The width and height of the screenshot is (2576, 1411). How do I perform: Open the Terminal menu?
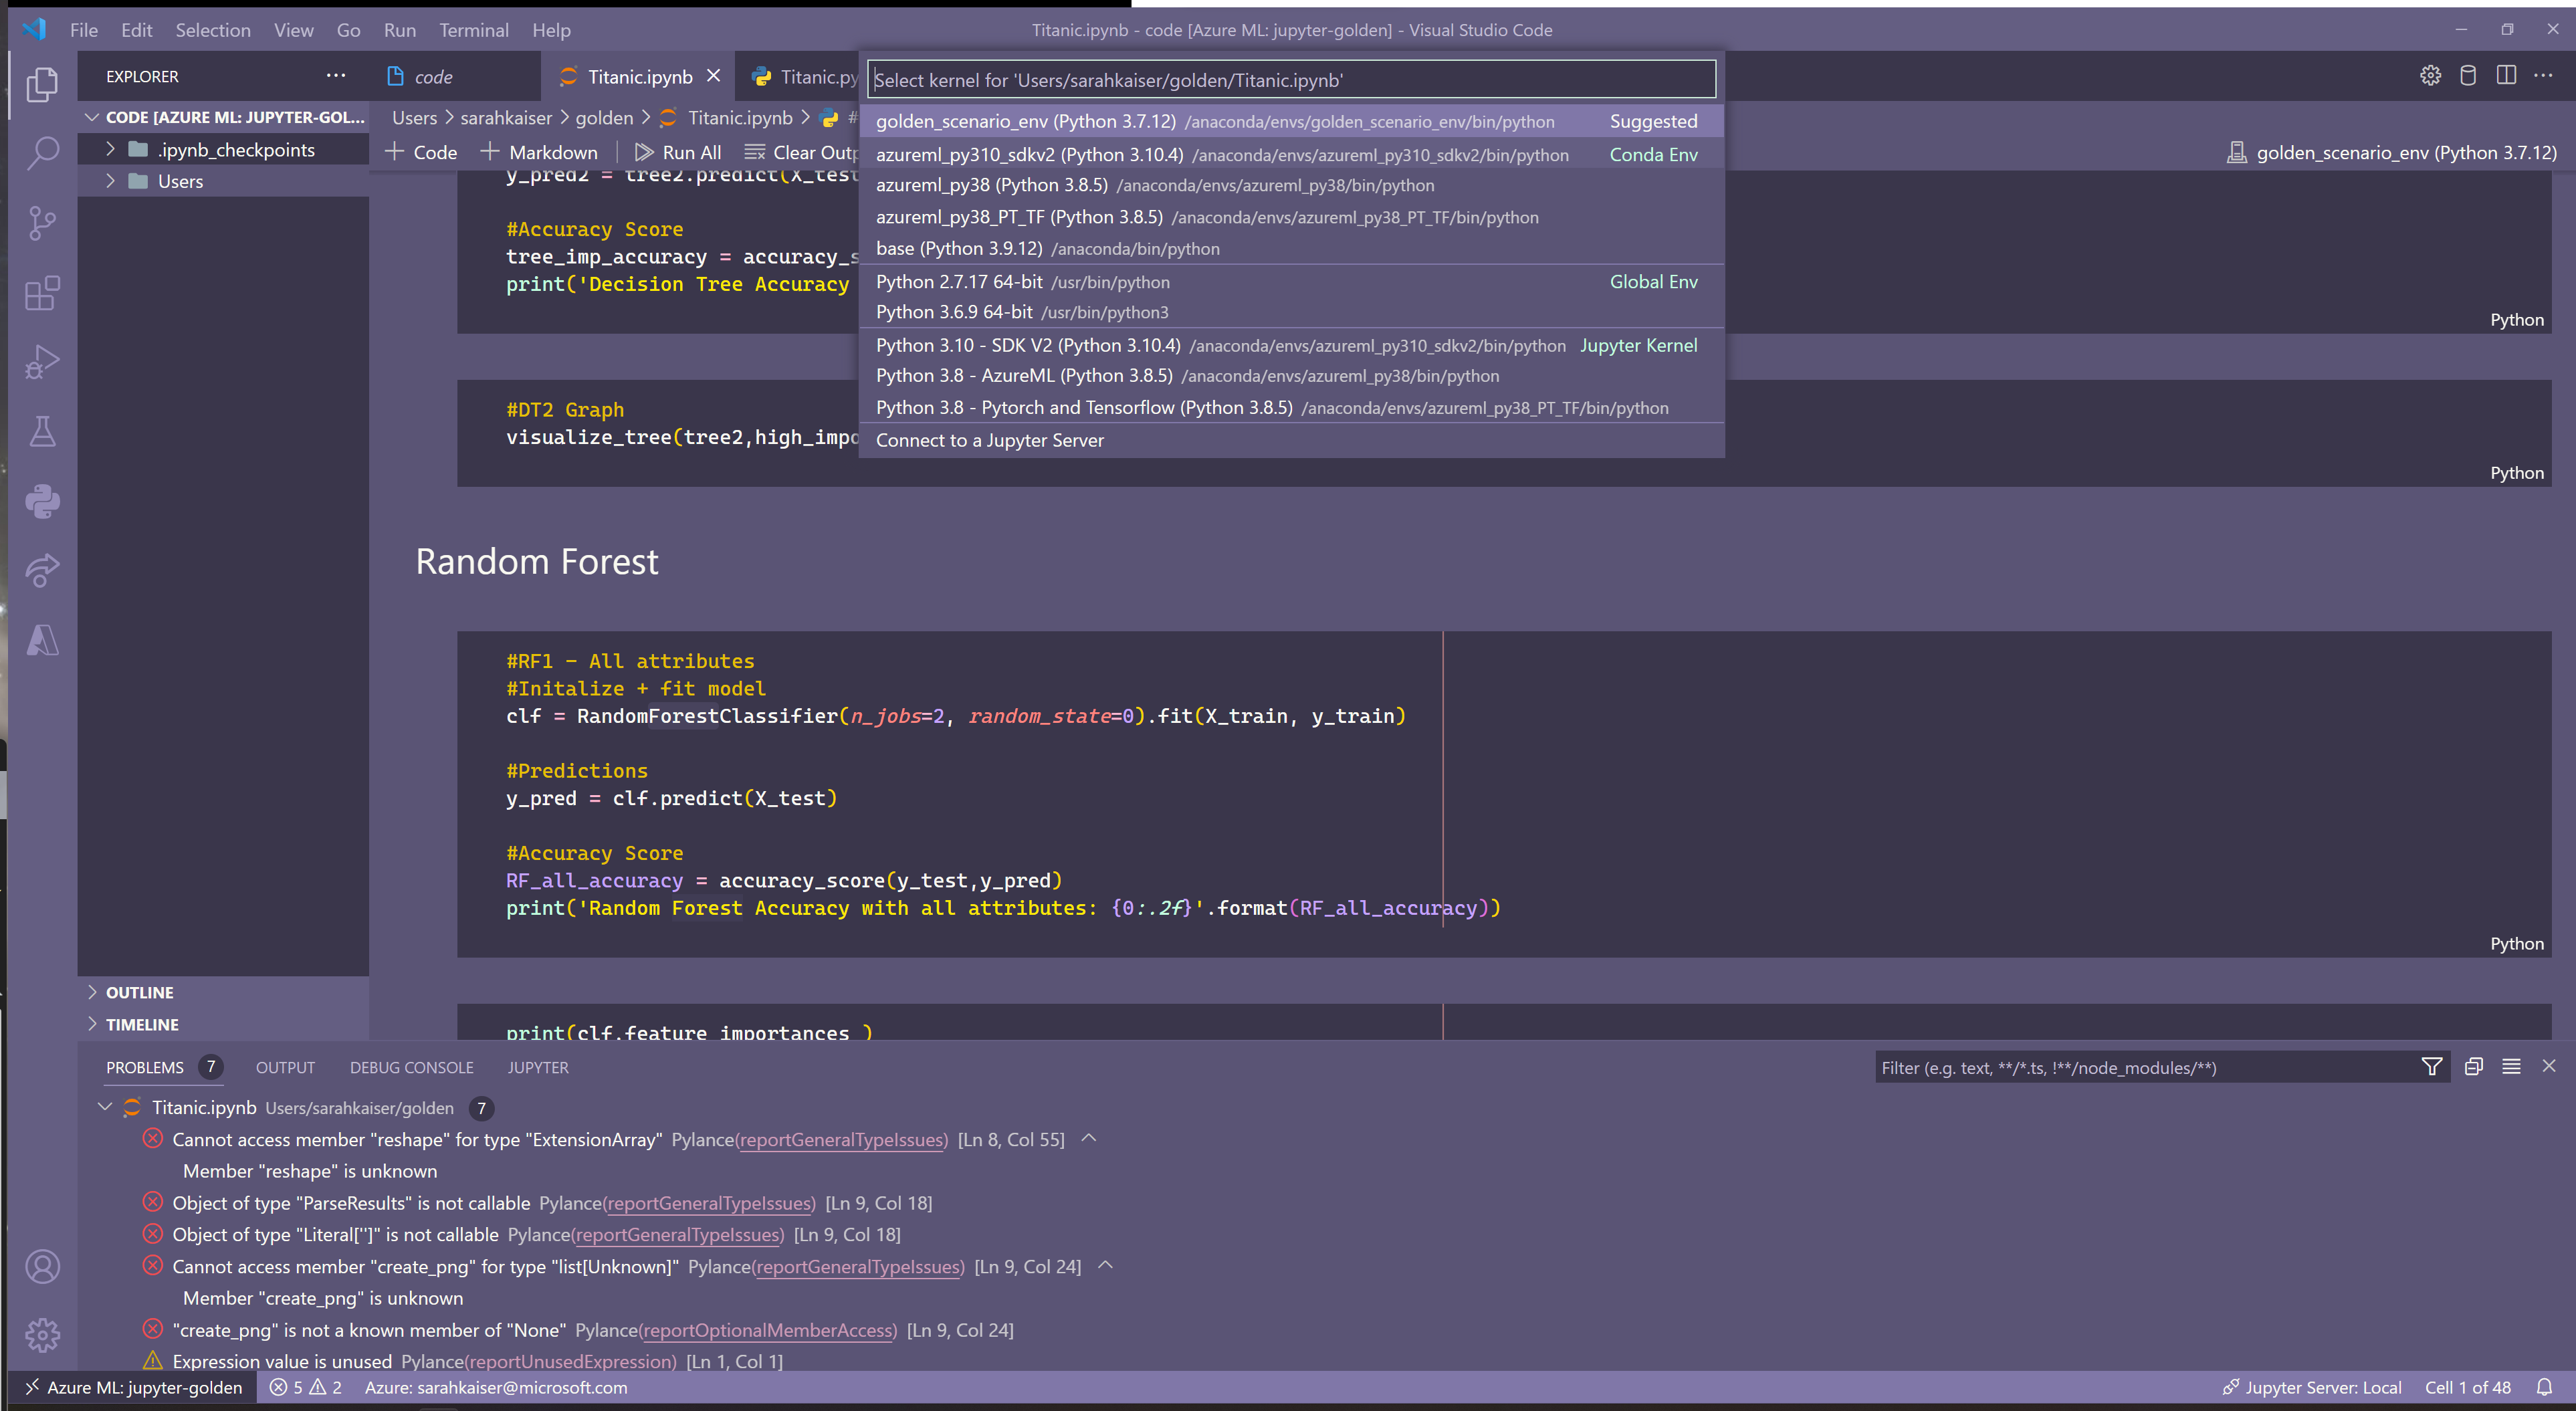474,30
